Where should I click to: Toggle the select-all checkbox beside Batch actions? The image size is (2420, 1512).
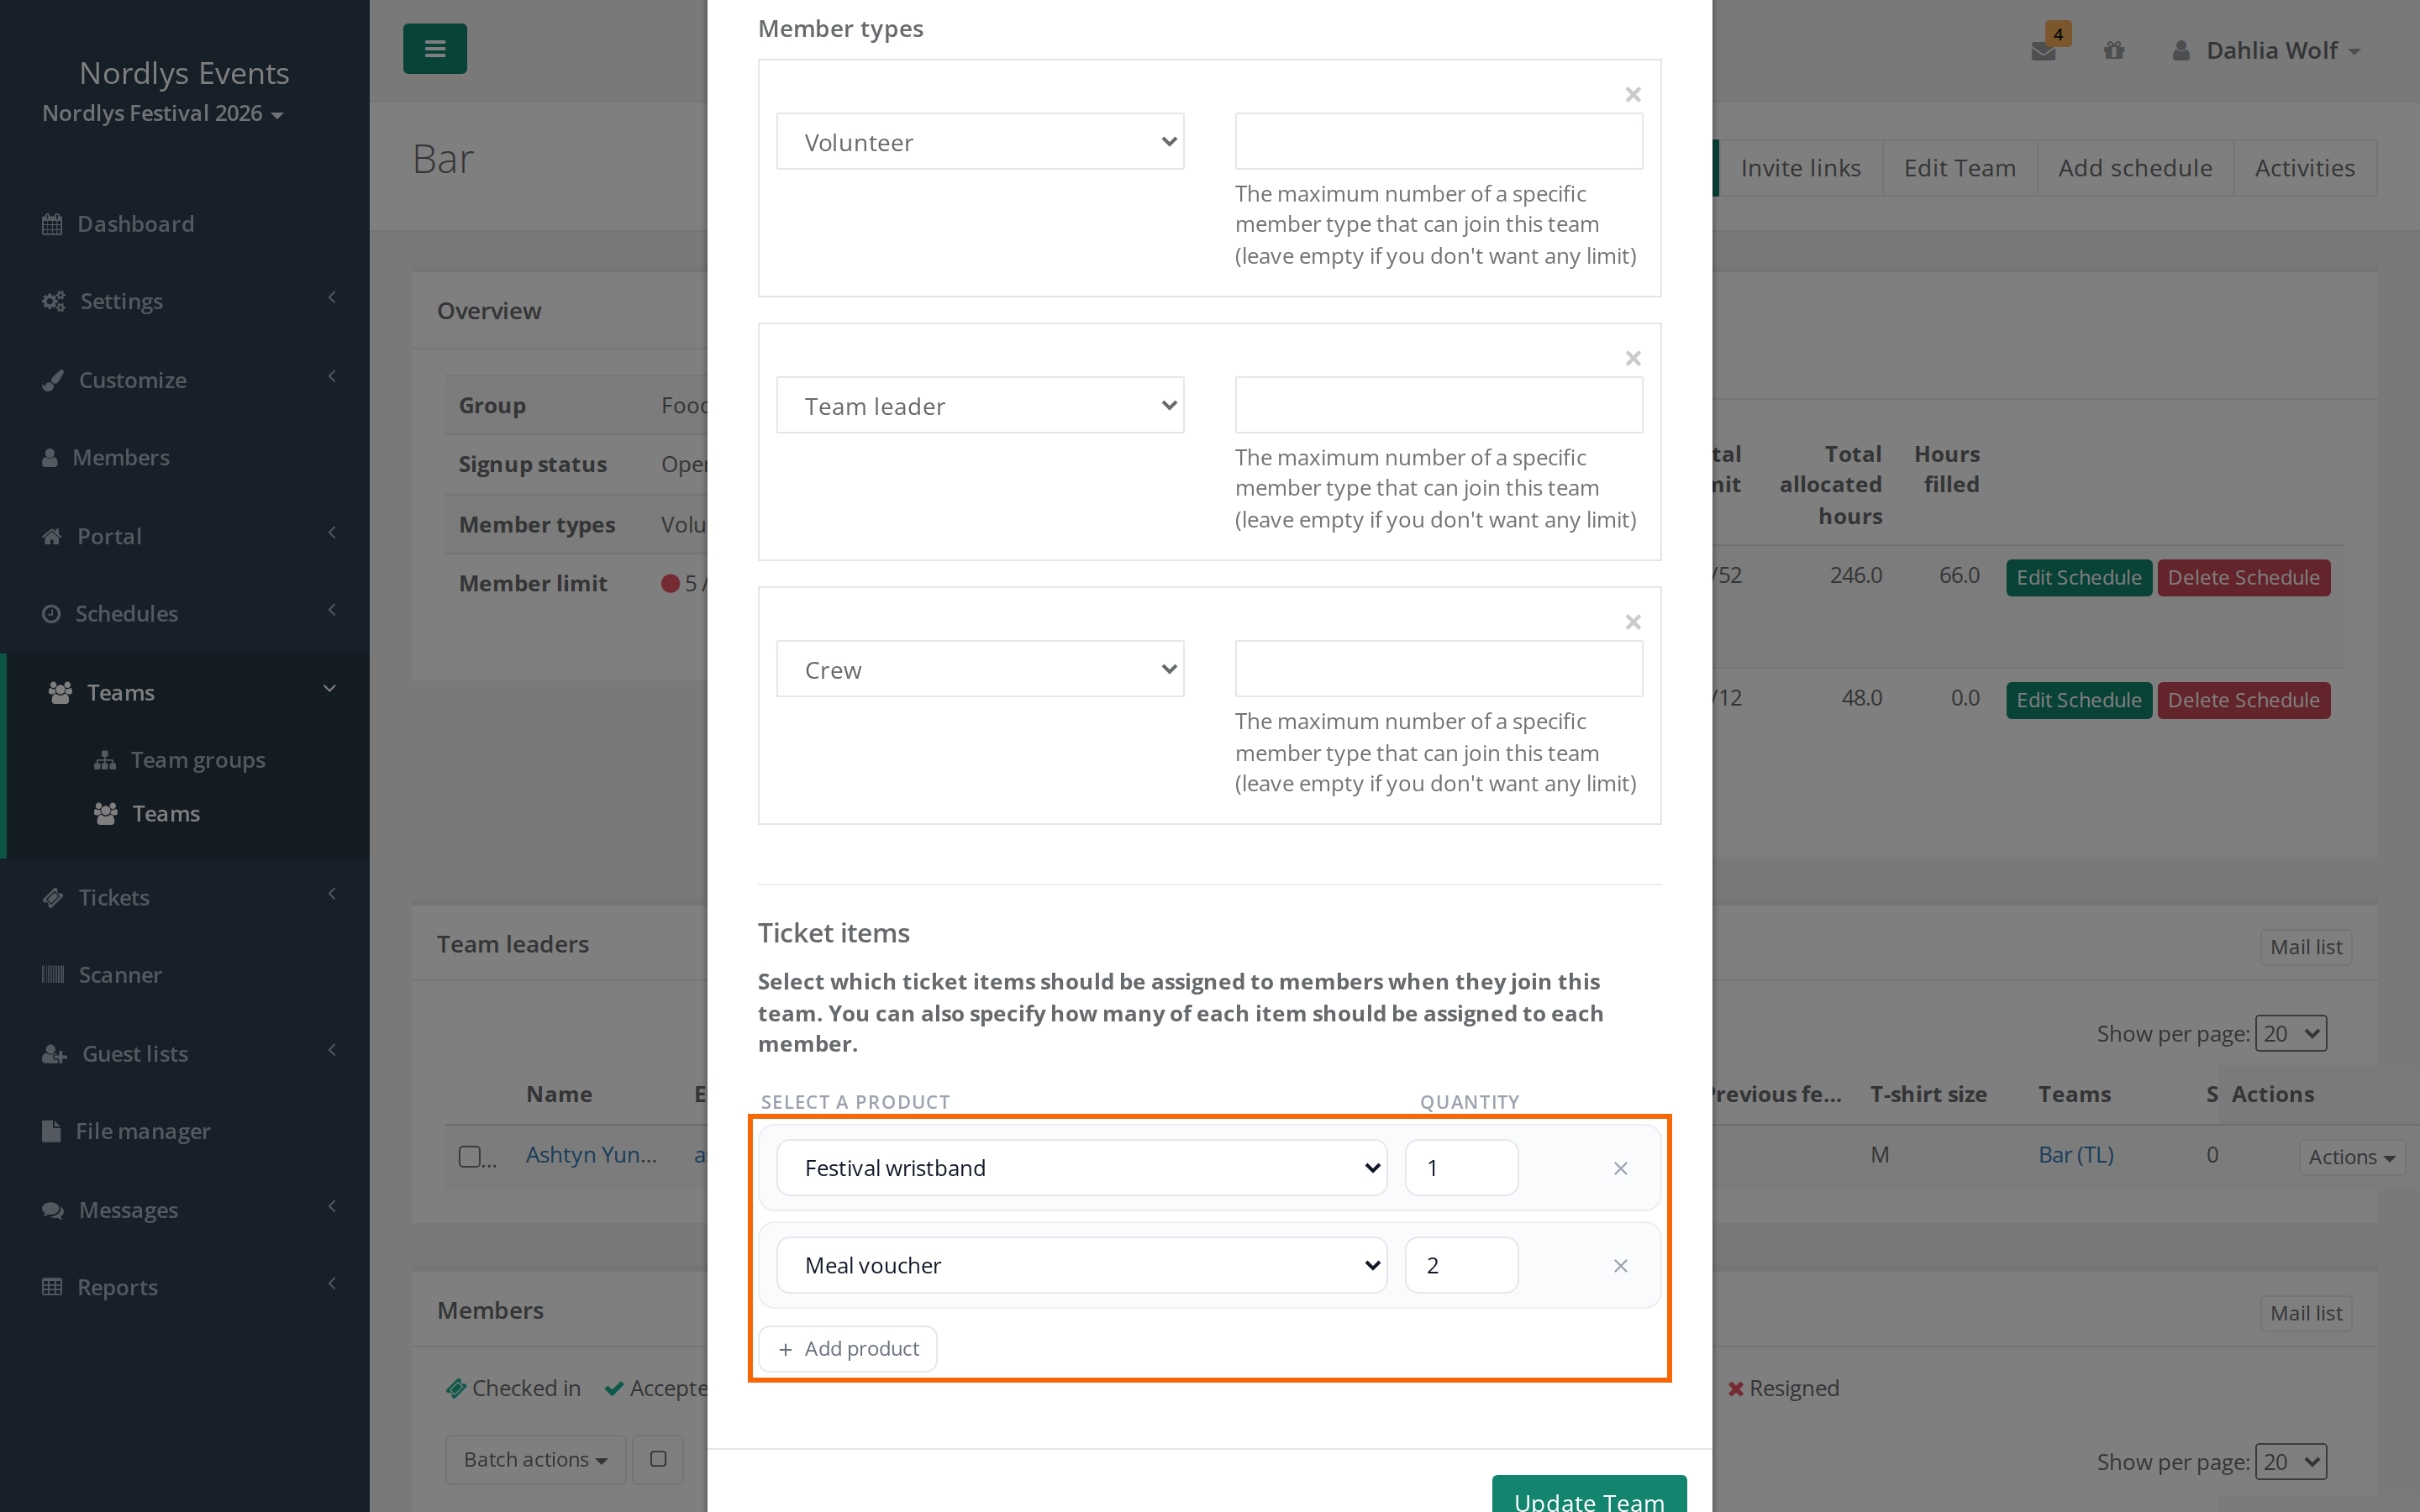658,1460
